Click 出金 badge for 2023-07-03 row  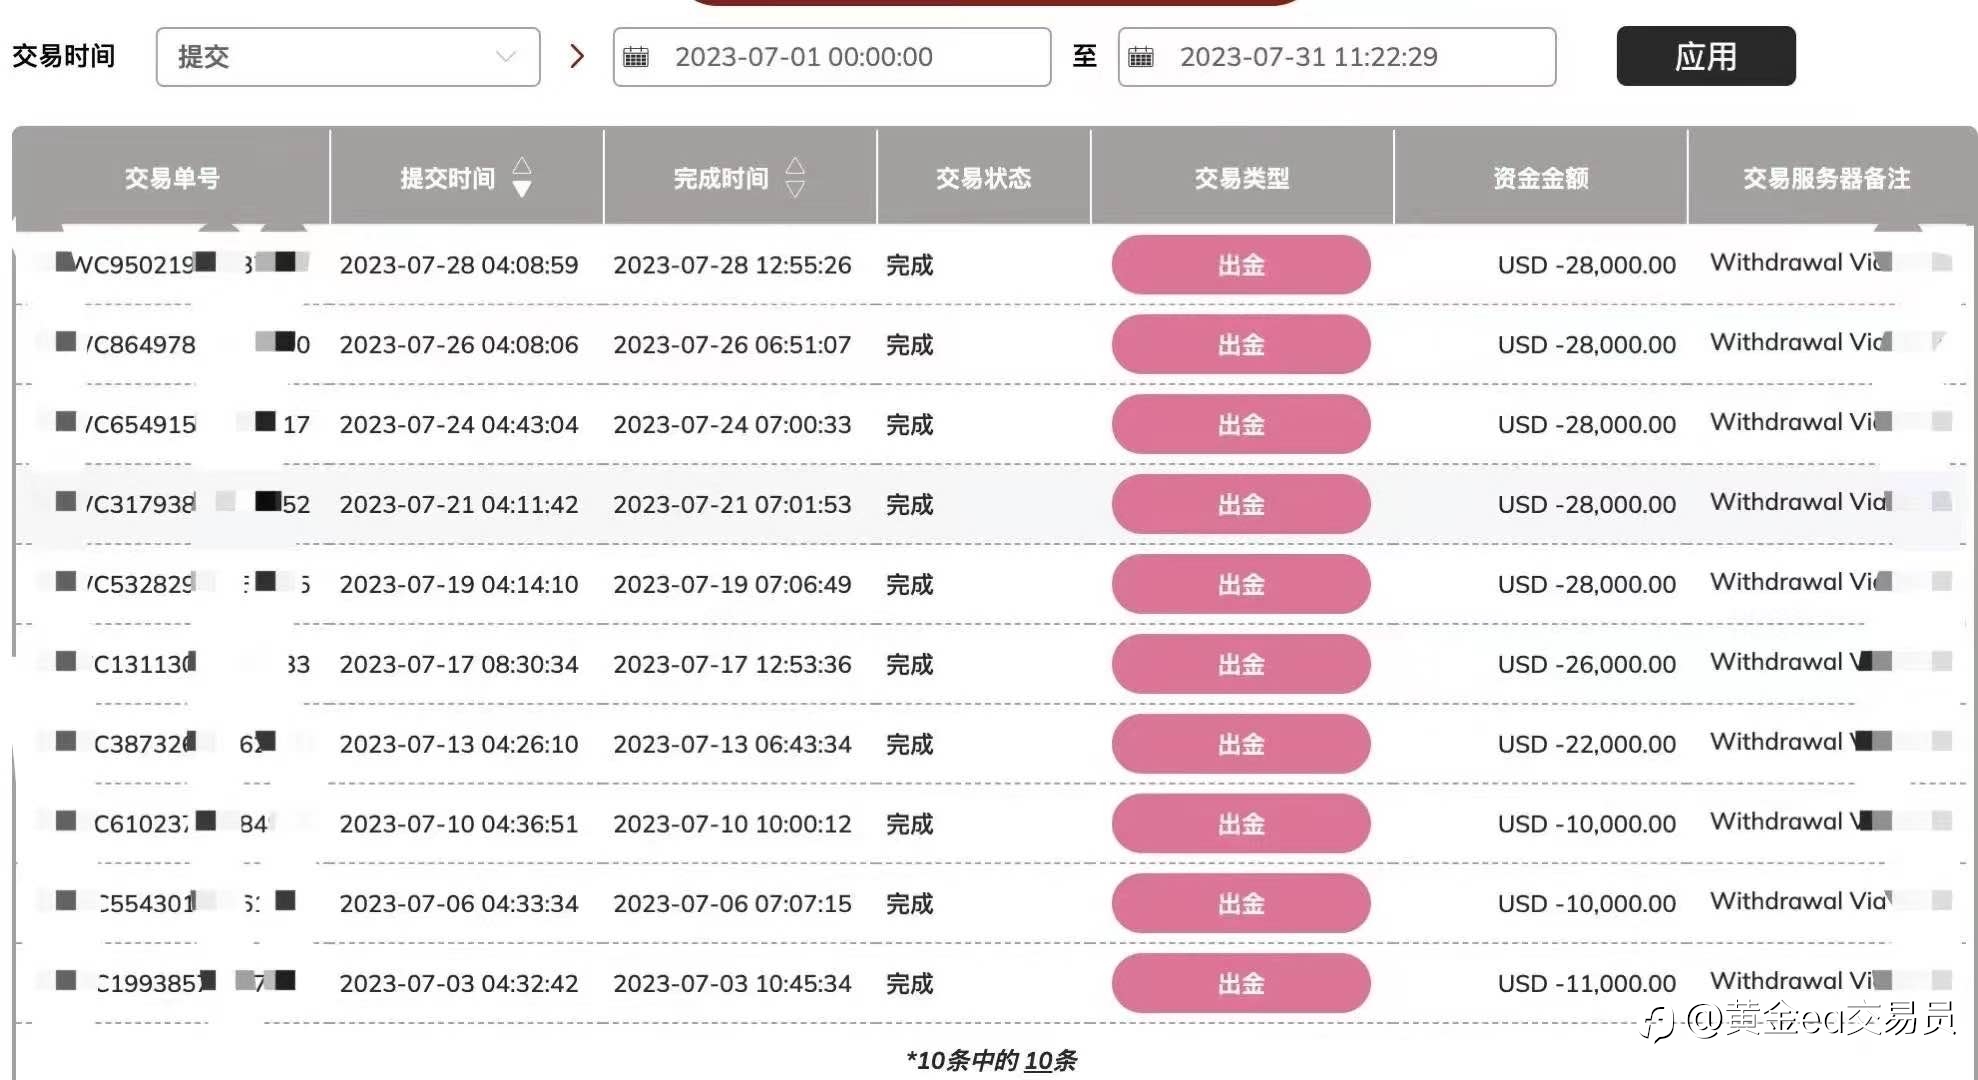click(x=1241, y=983)
